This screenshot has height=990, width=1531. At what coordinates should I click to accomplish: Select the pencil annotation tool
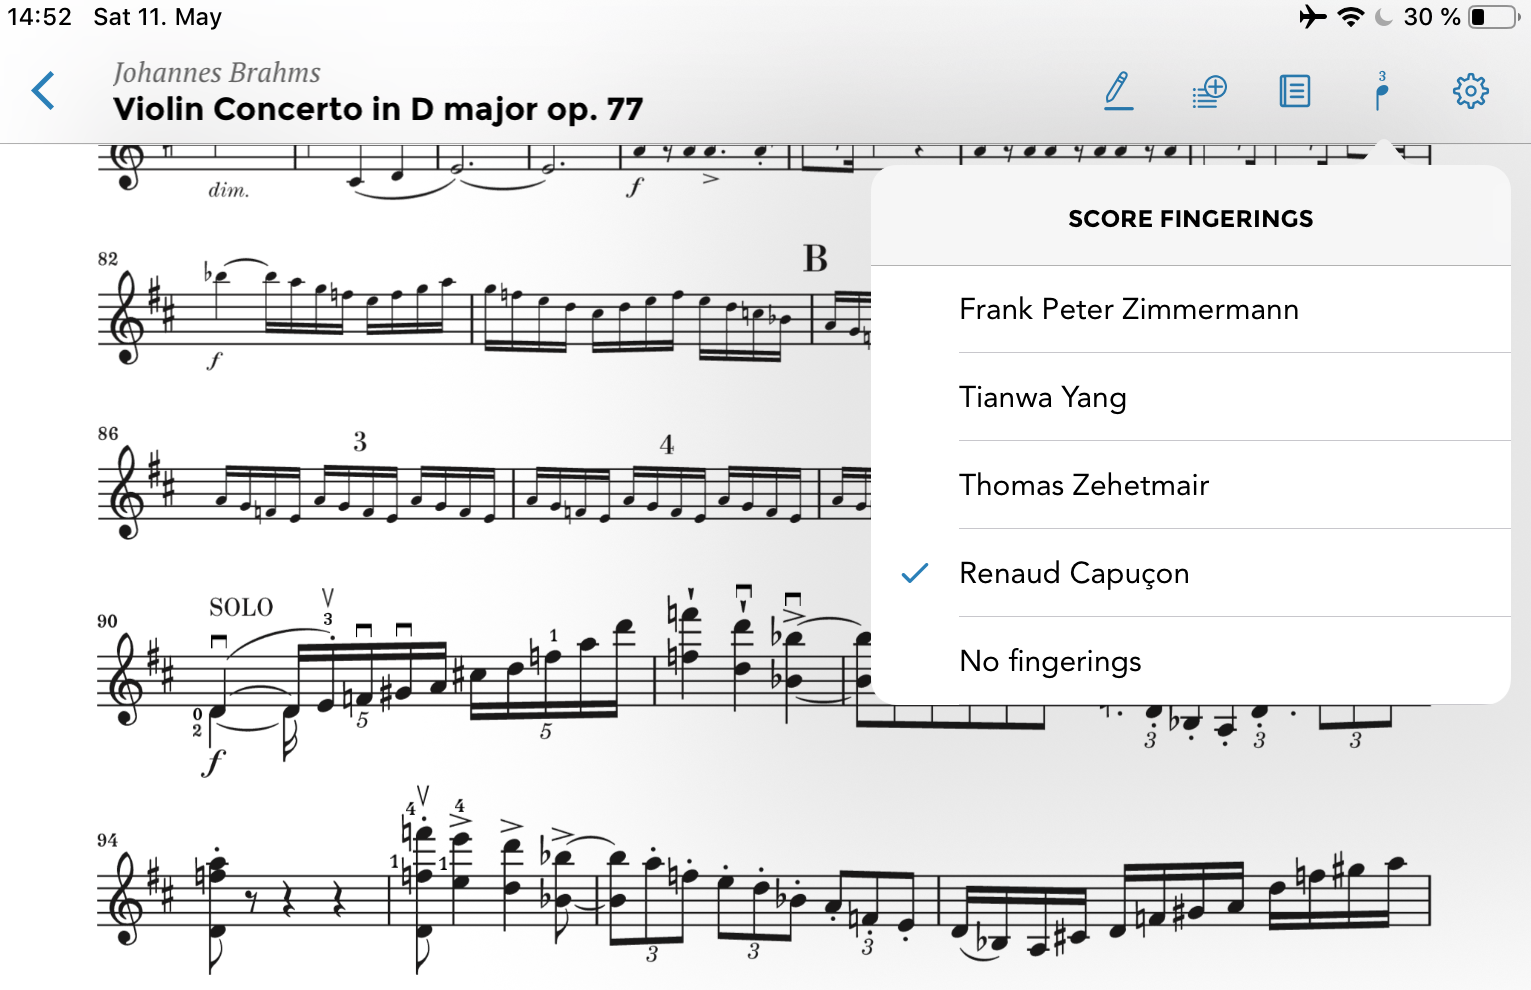point(1118,91)
